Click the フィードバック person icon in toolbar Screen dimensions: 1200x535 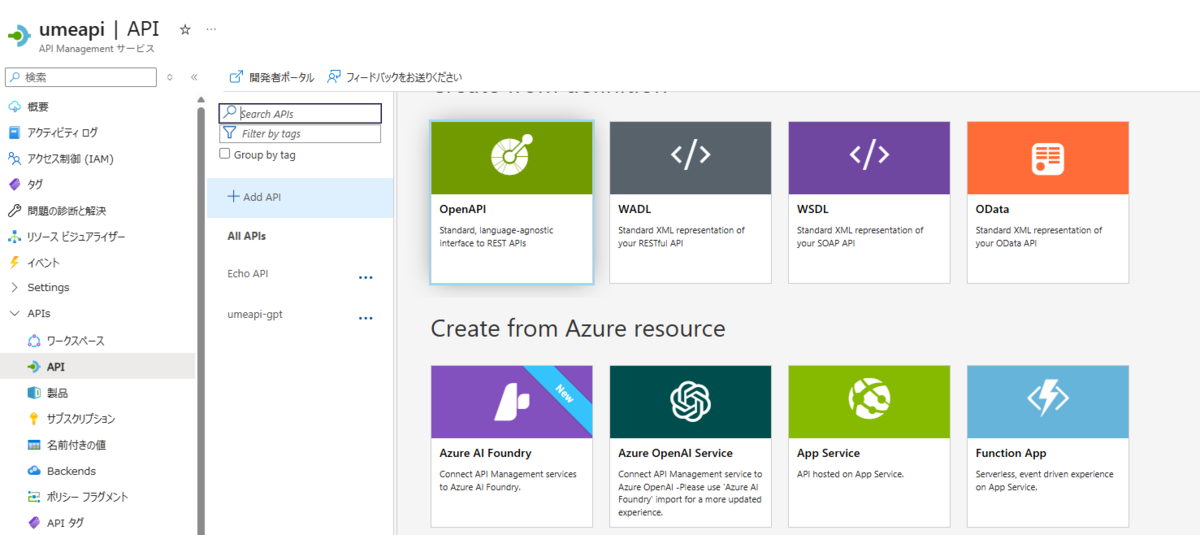334,77
